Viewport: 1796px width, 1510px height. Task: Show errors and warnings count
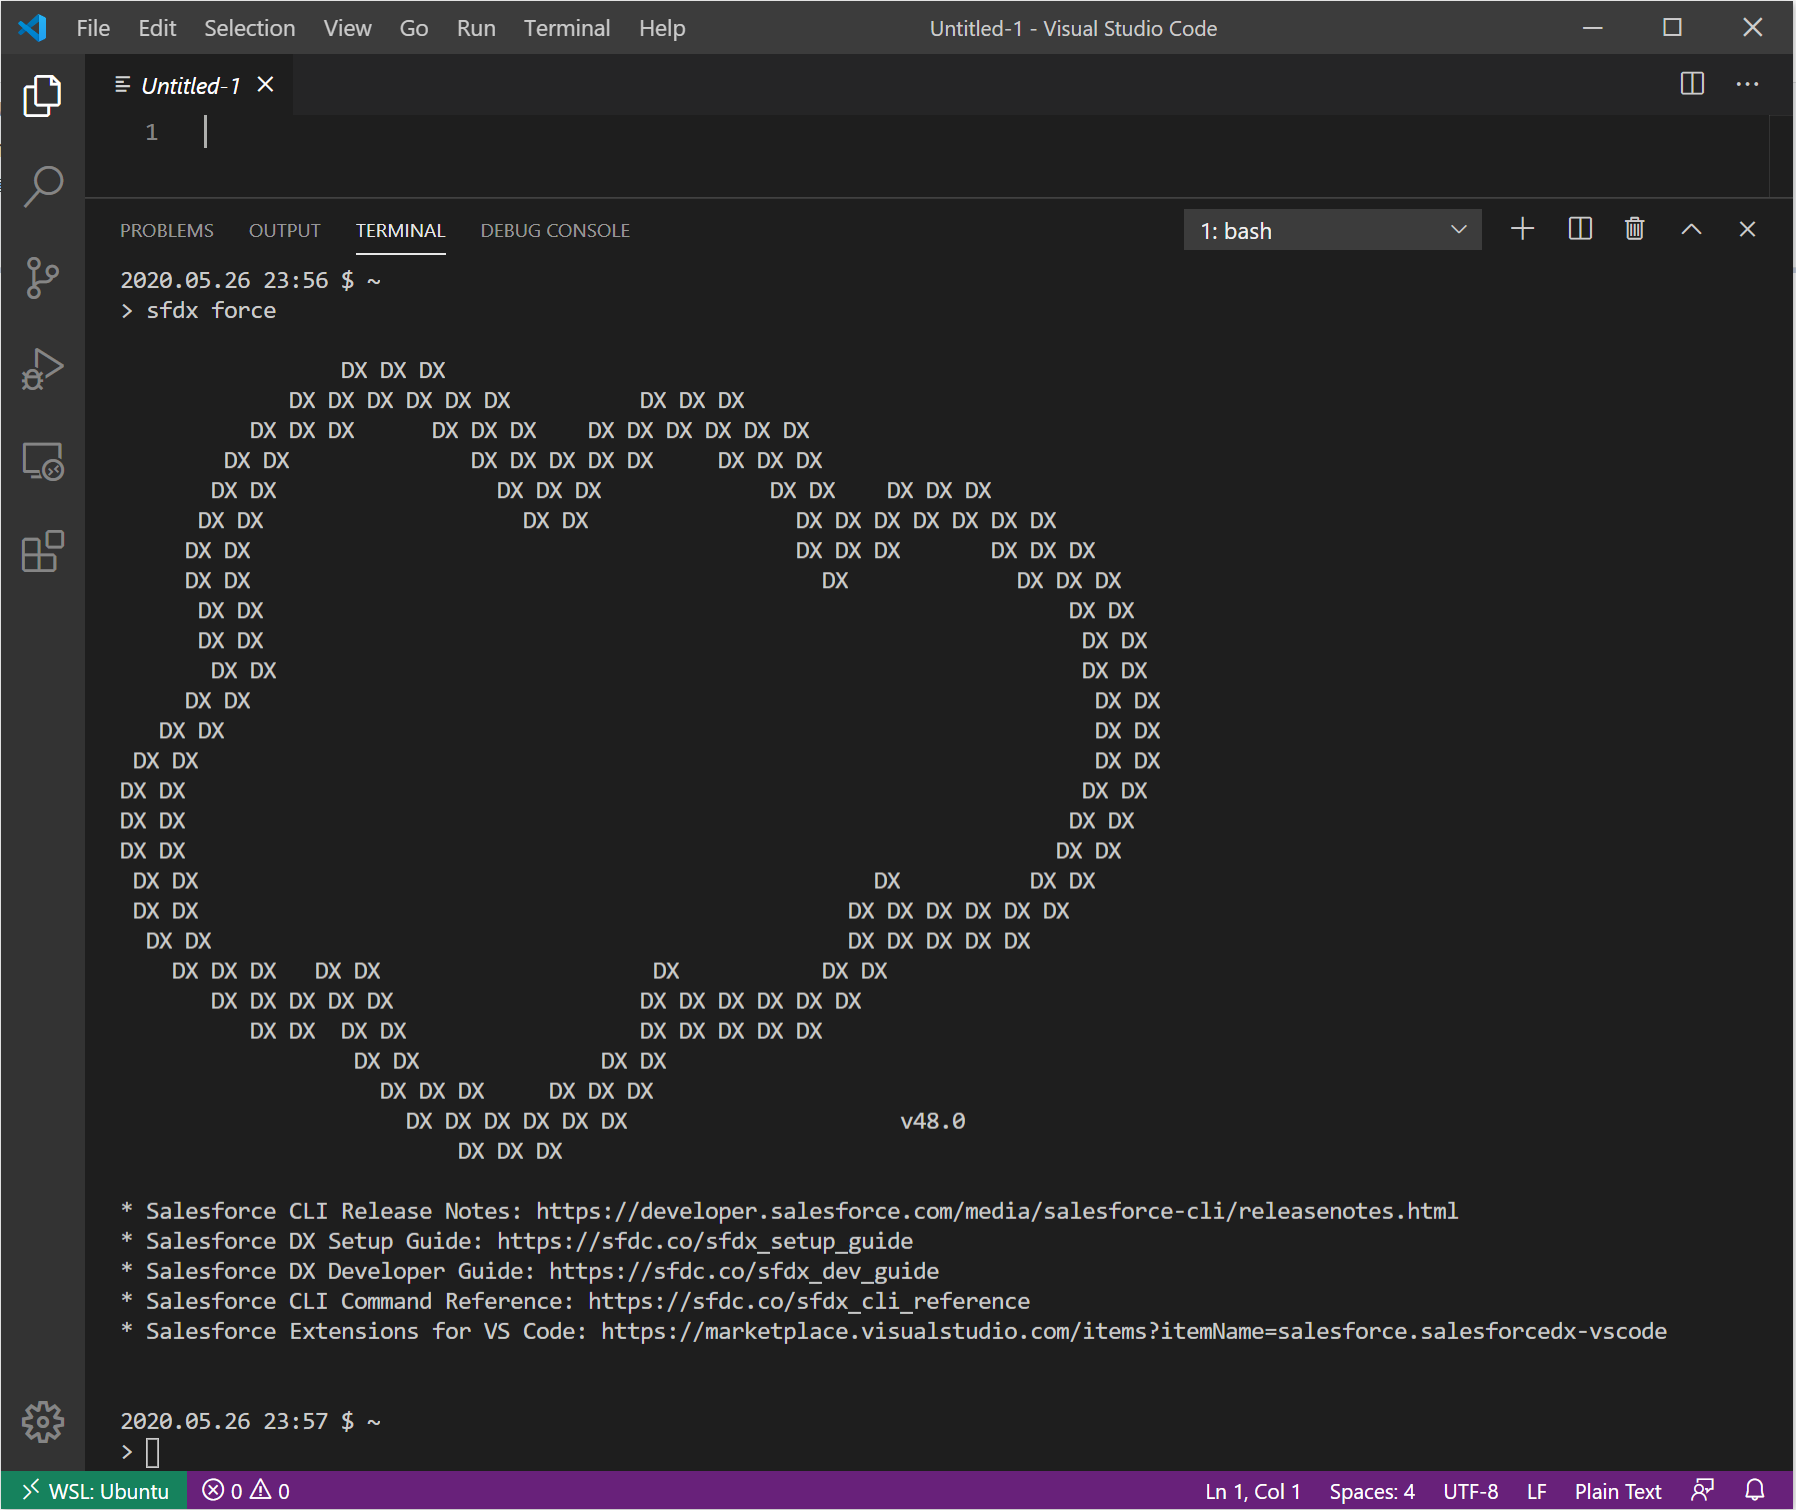[246, 1491]
